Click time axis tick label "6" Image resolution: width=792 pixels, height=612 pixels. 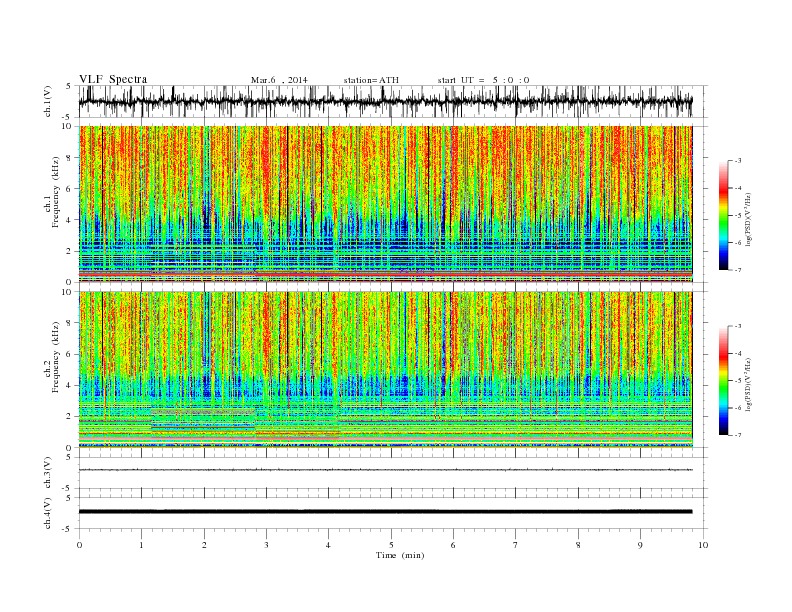pyautogui.click(x=453, y=545)
